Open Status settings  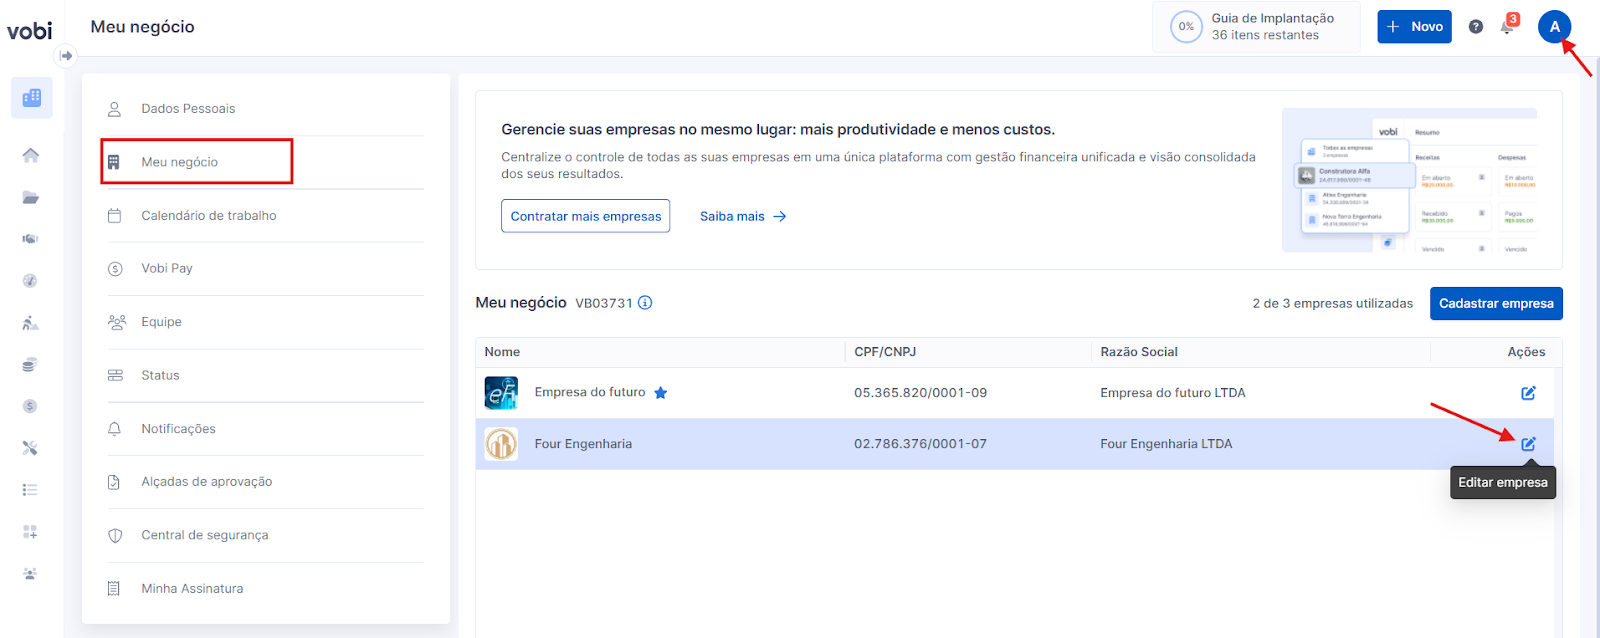click(265, 375)
